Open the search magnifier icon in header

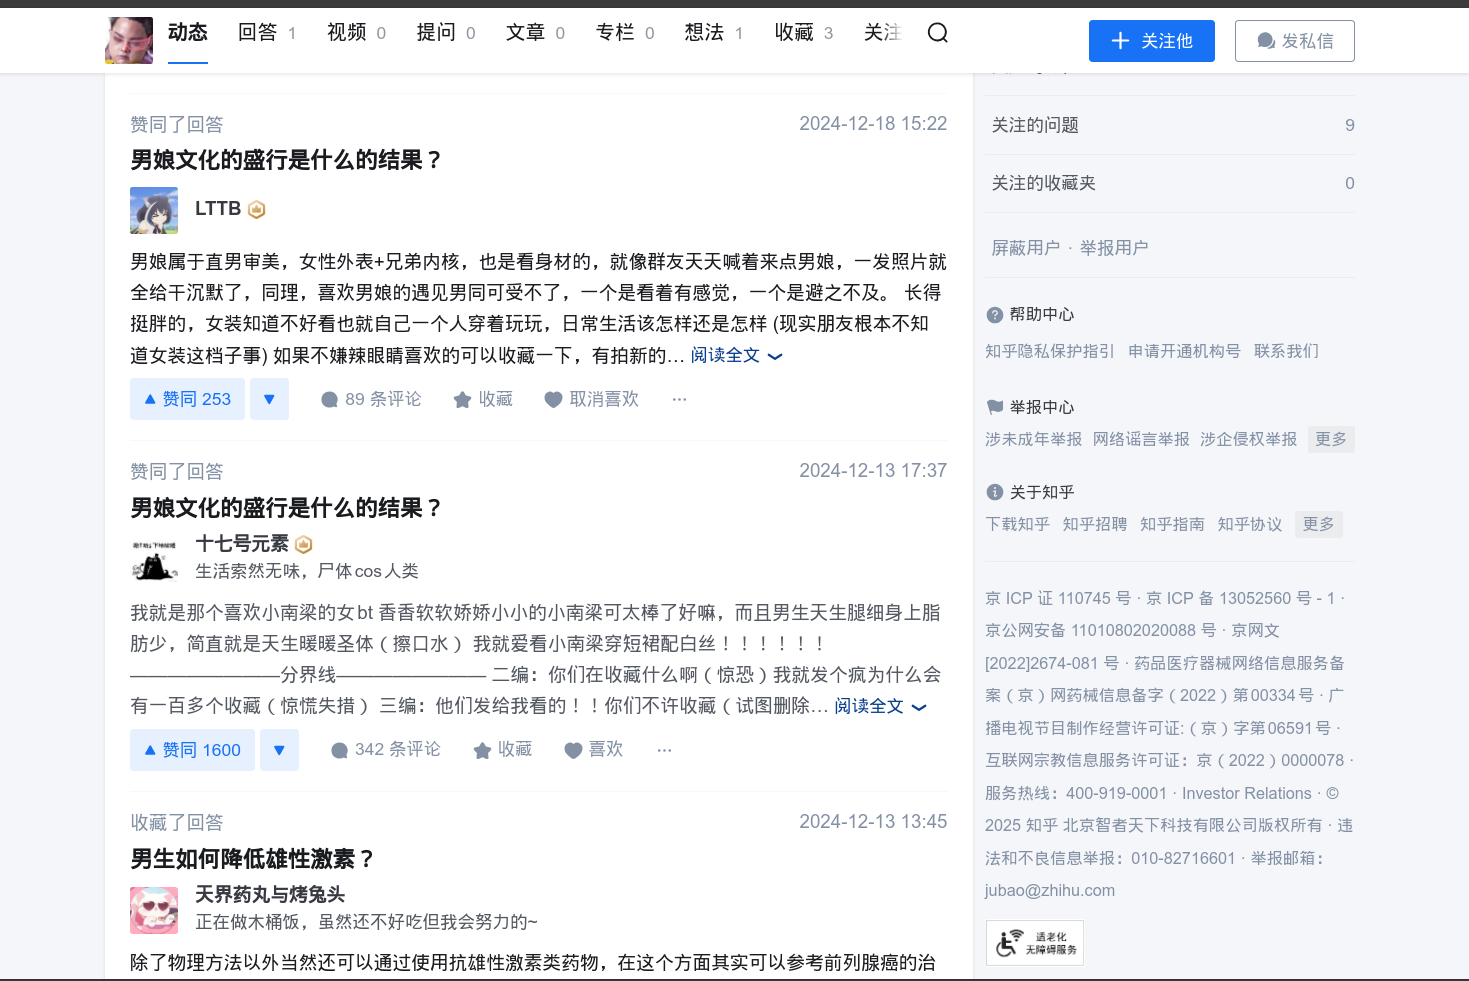coord(937,33)
